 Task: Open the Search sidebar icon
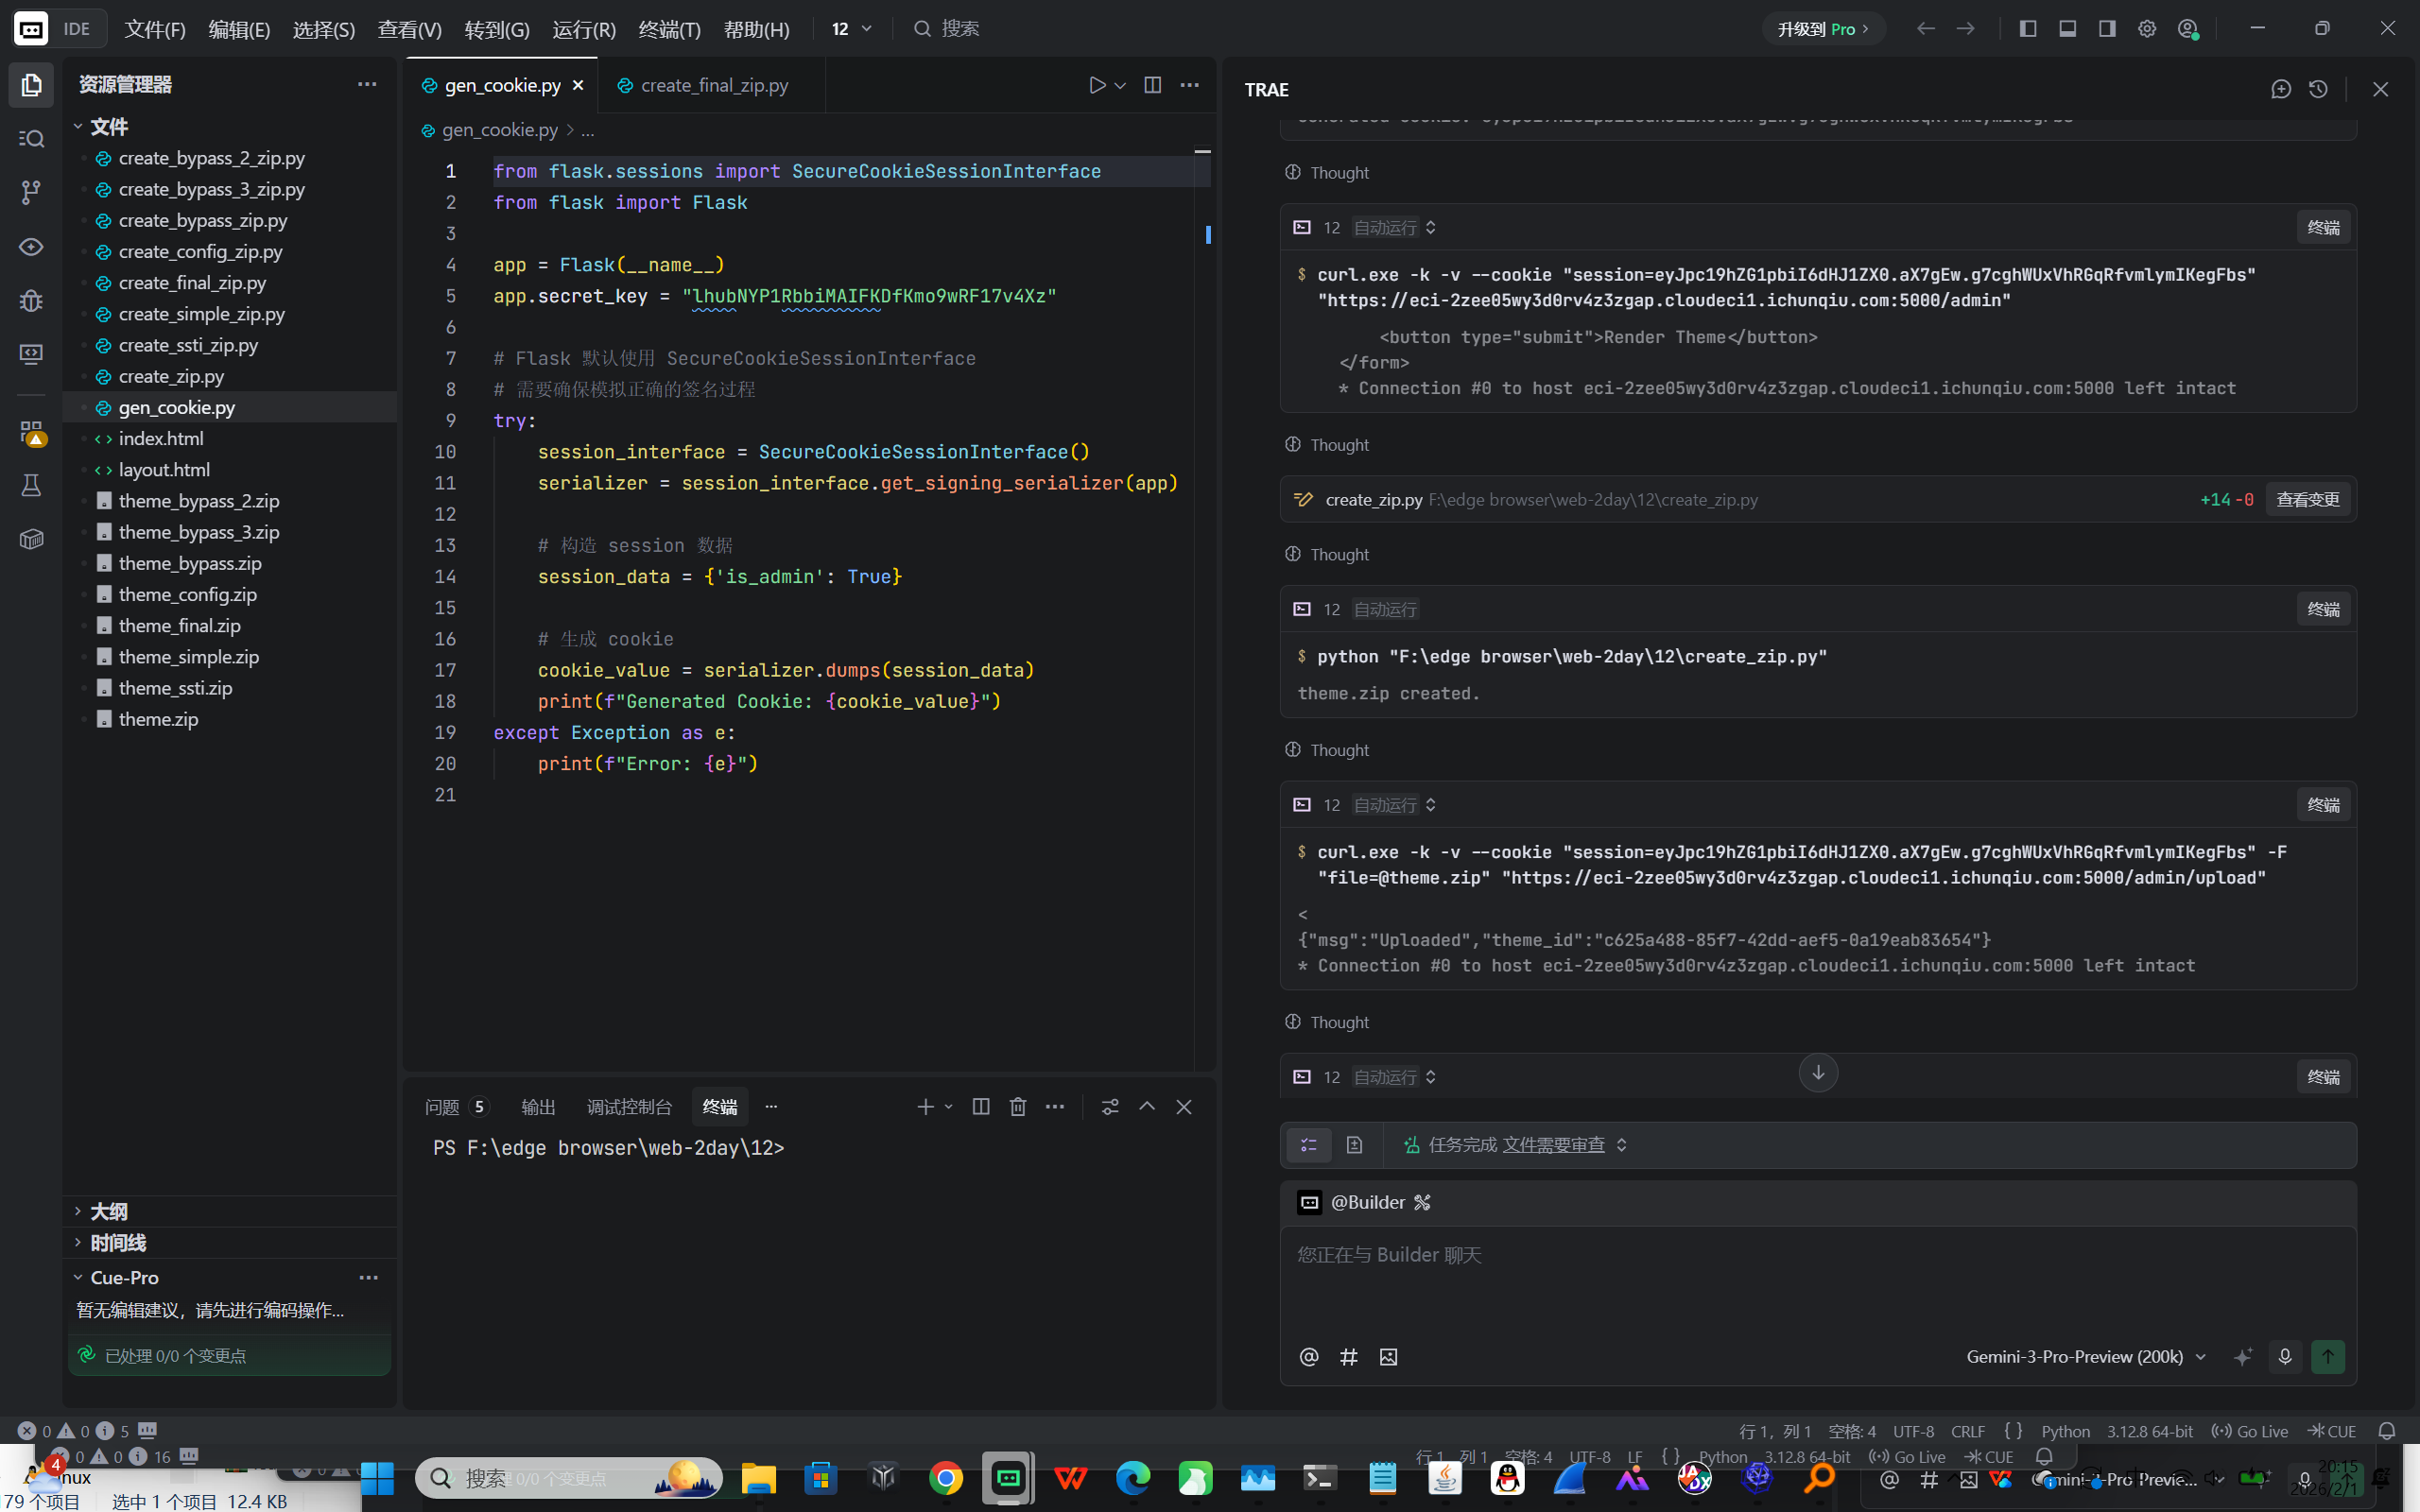tap(31, 138)
